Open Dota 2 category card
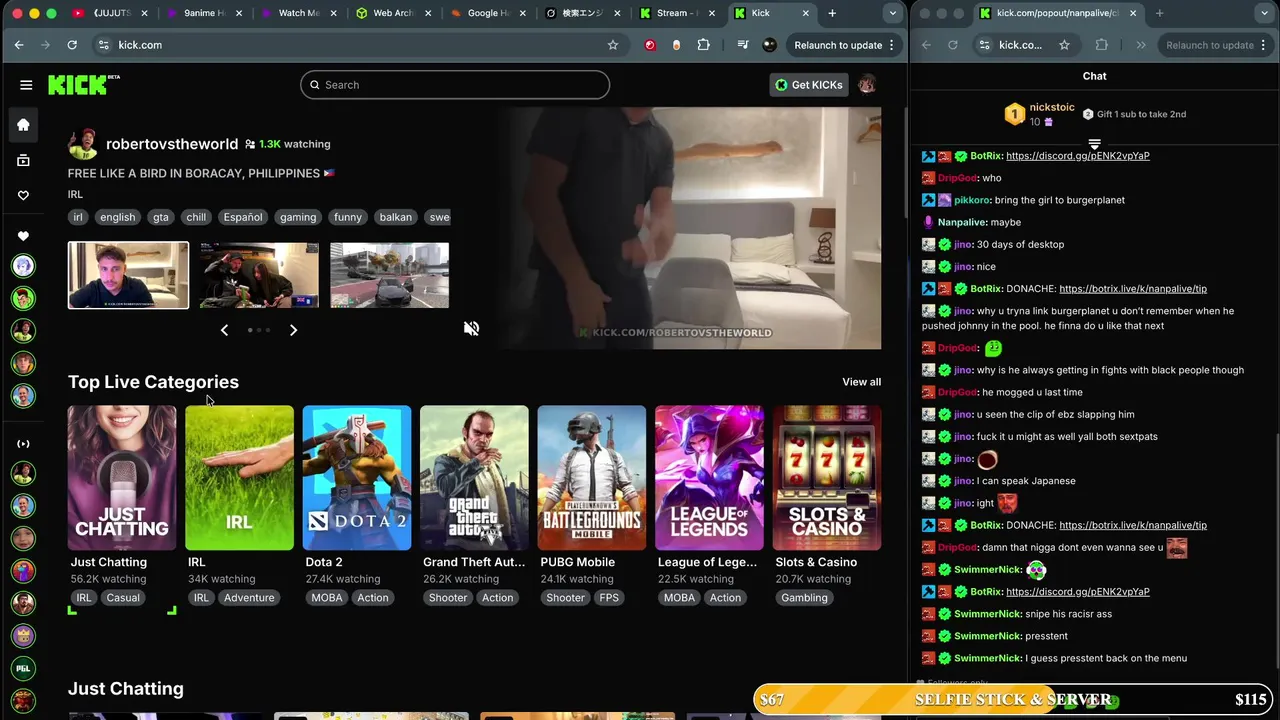Viewport: 1280px width, 720px height. click(x=357, y=478)
